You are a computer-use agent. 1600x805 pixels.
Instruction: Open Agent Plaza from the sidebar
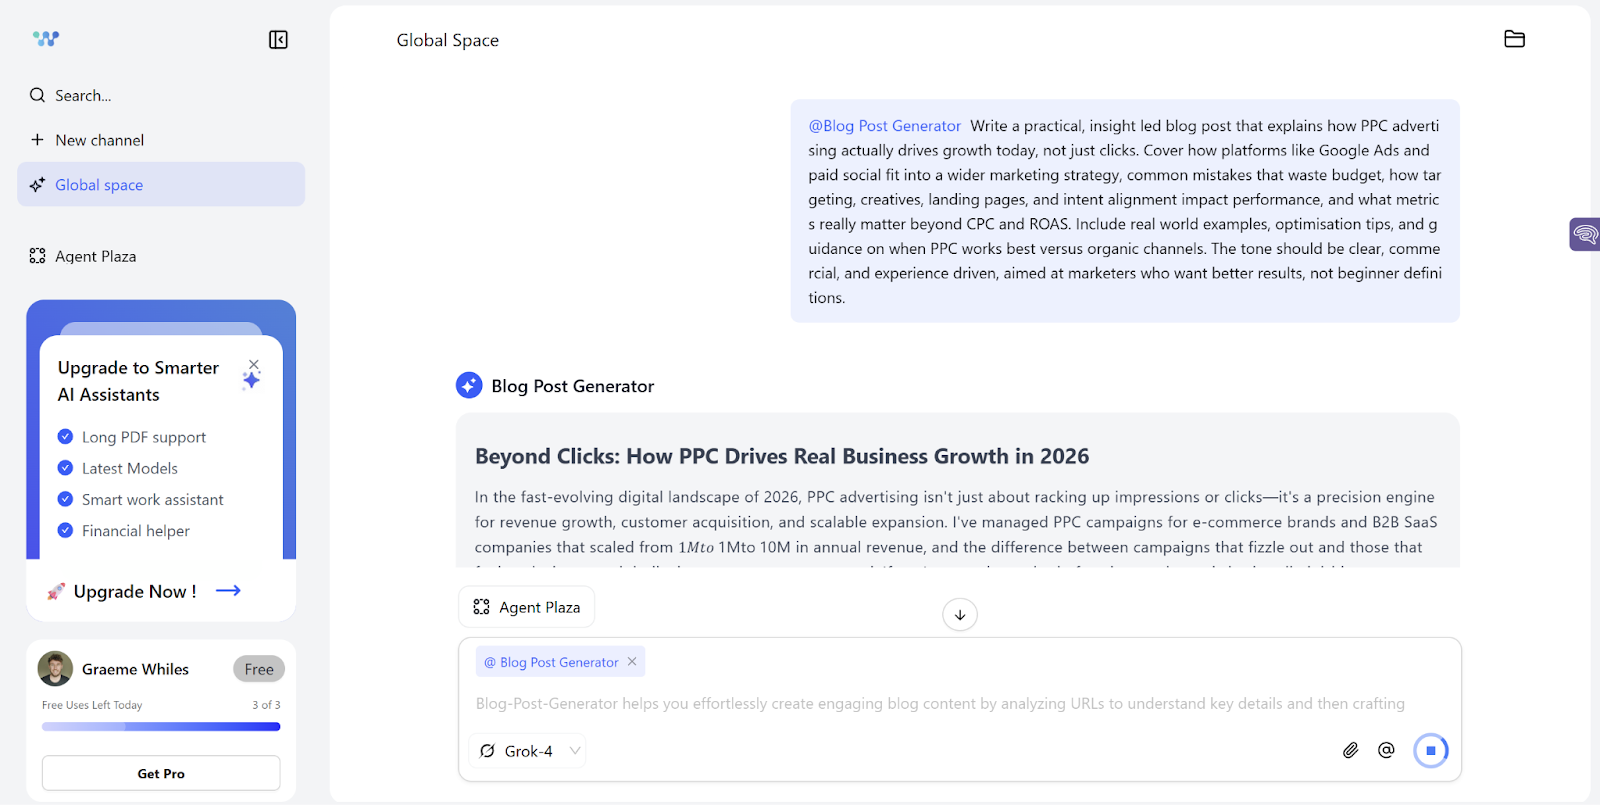coord(94,256)
